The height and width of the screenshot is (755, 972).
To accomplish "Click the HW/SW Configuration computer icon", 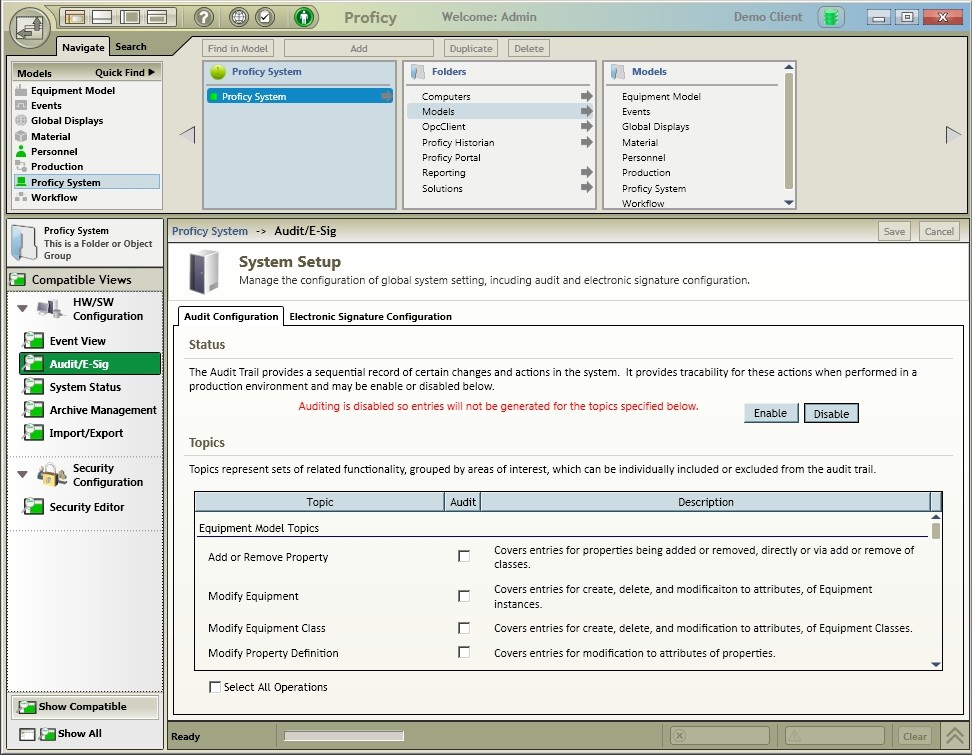I will click(51, 308).
